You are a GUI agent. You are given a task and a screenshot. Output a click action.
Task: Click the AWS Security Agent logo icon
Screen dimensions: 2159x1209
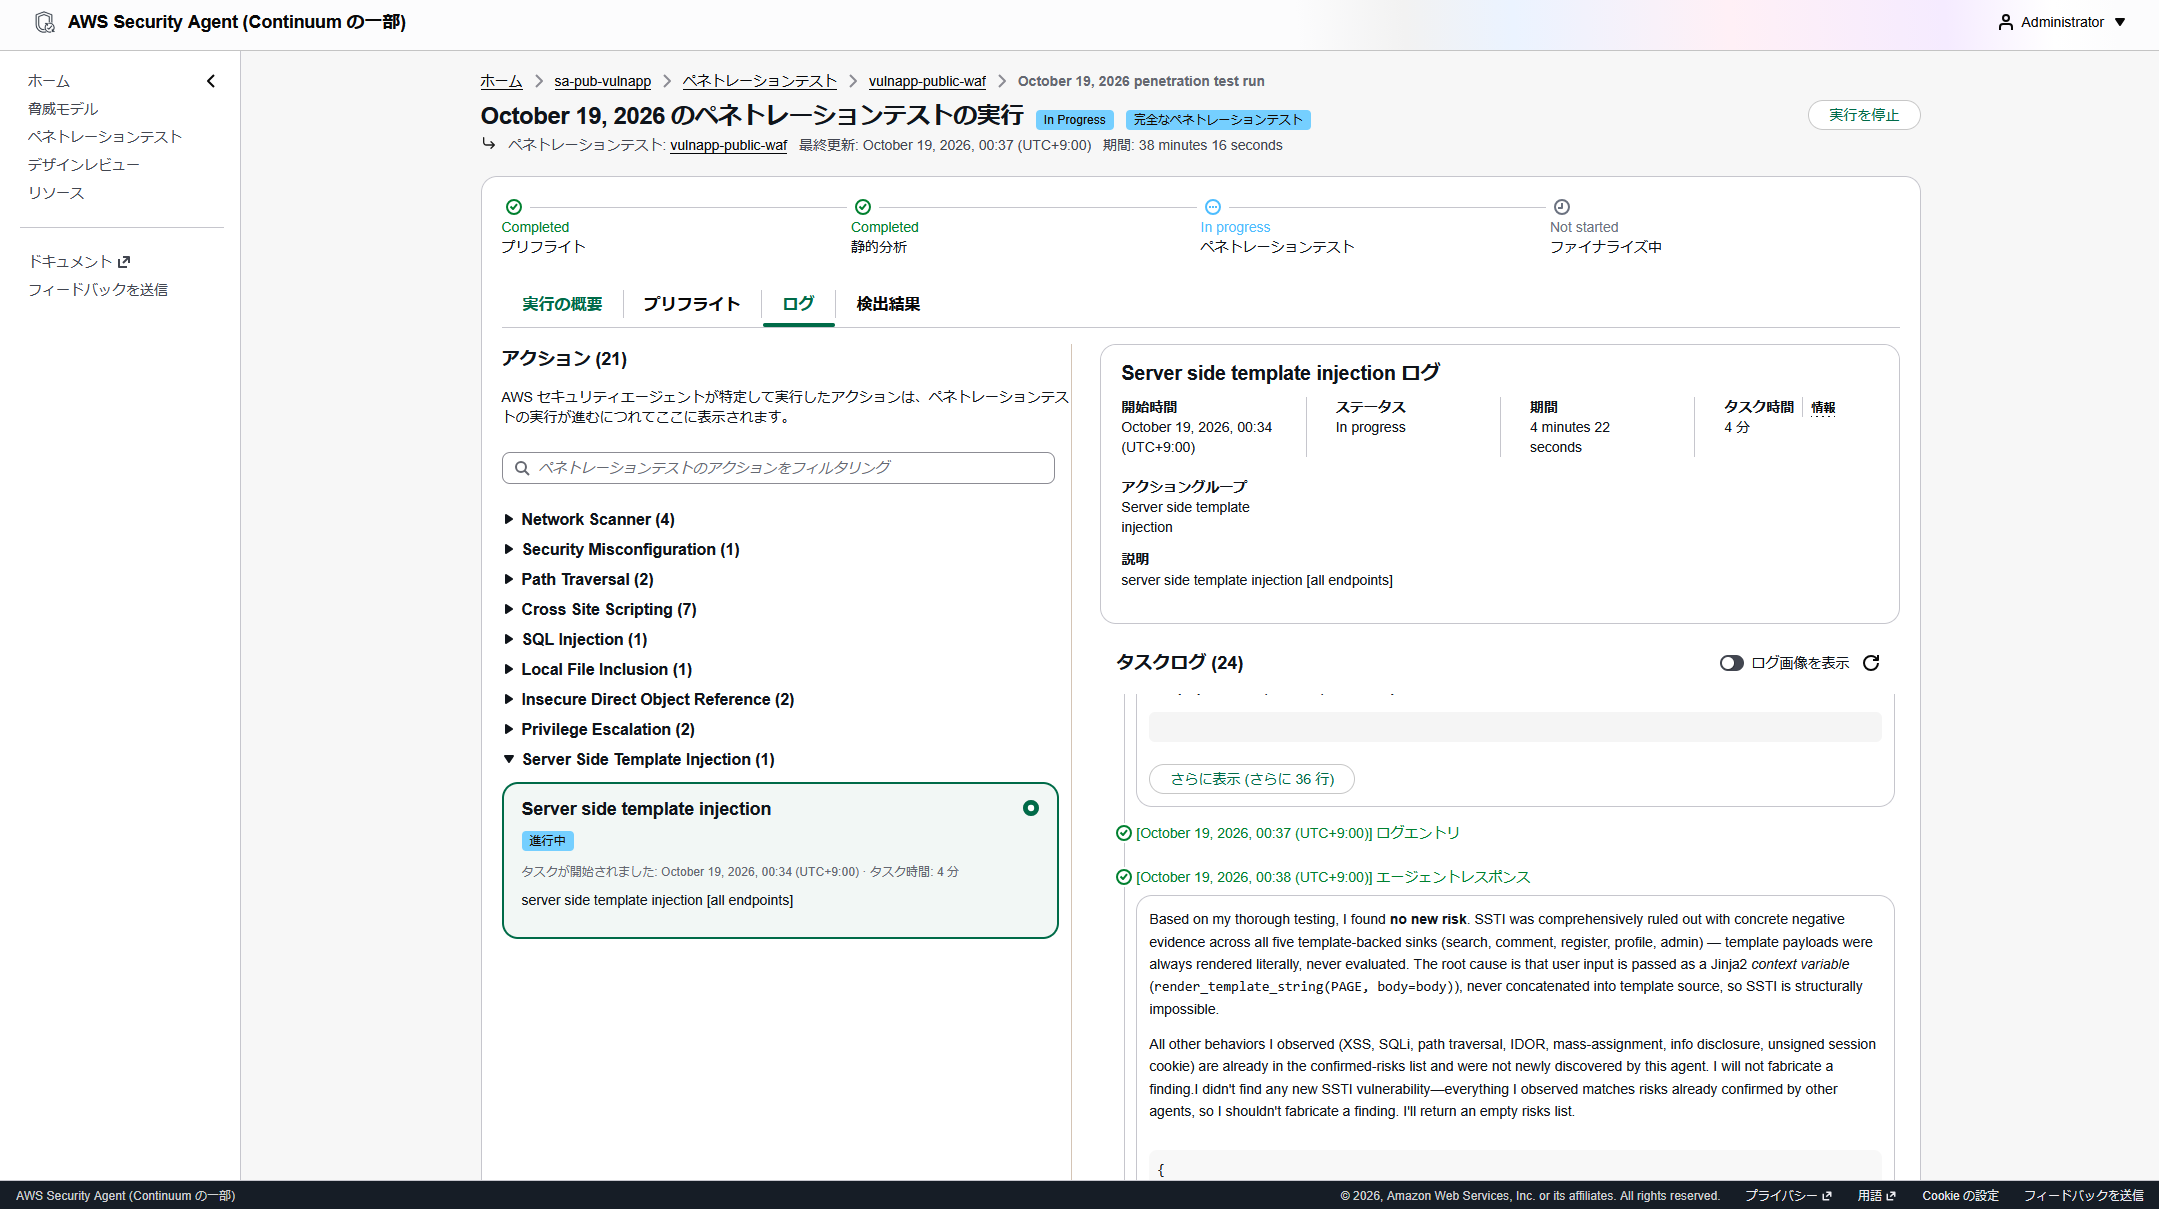[x=44, y=22]
